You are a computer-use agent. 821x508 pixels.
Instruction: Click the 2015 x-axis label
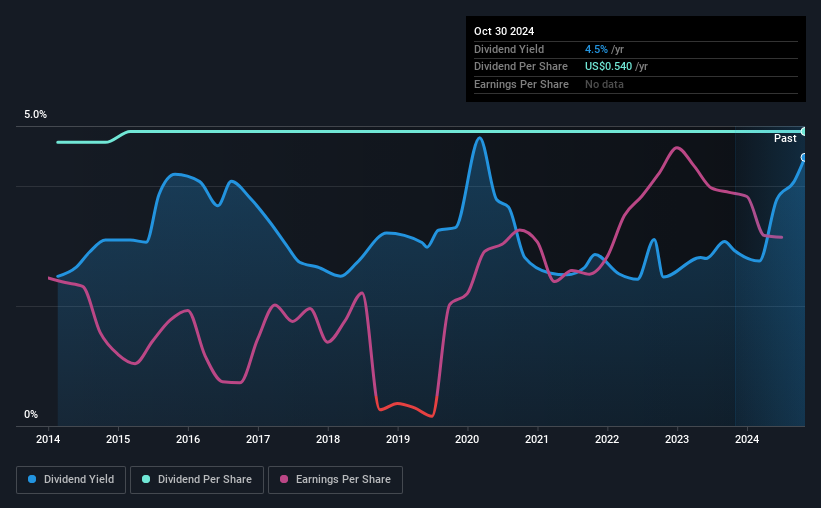(x=118, y=439)
